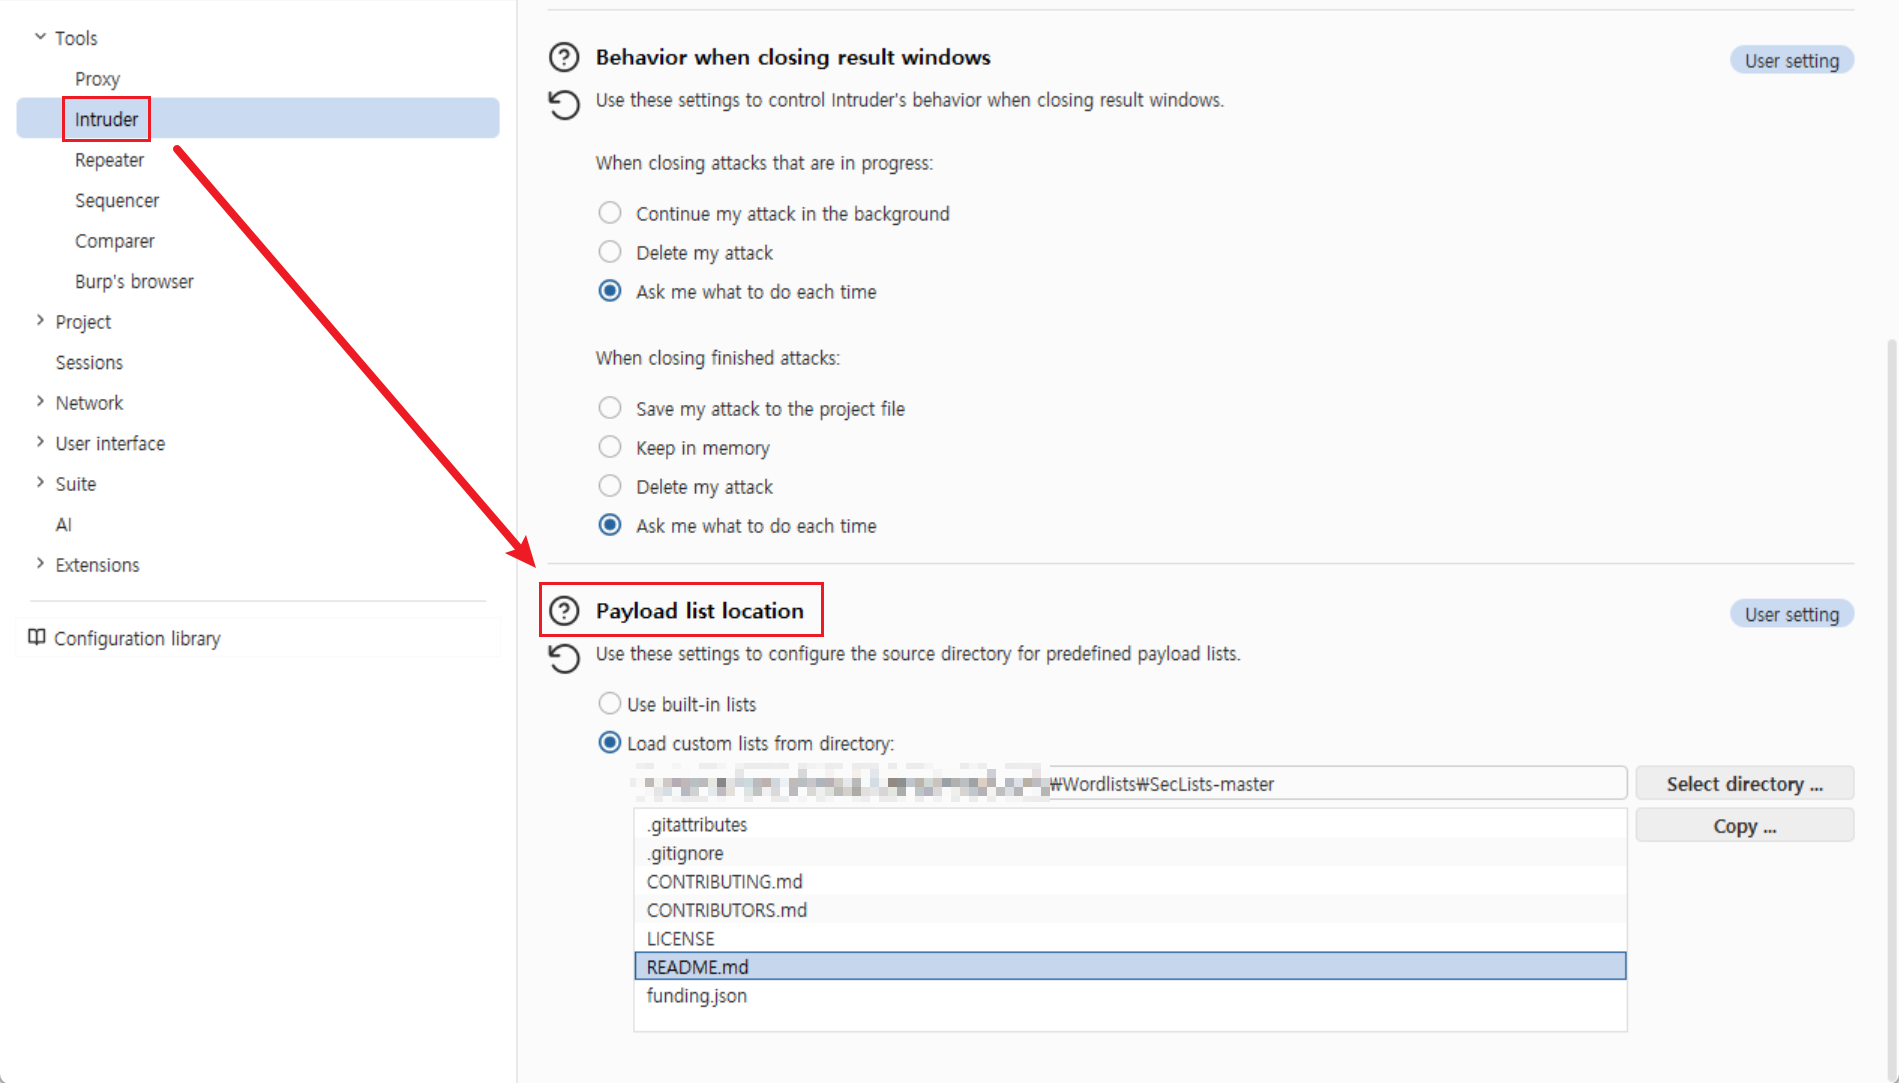Viewport: 1899px width, 1083px height.
Task: Collapse the Tools tree section
Action: [x=40, y=37]
